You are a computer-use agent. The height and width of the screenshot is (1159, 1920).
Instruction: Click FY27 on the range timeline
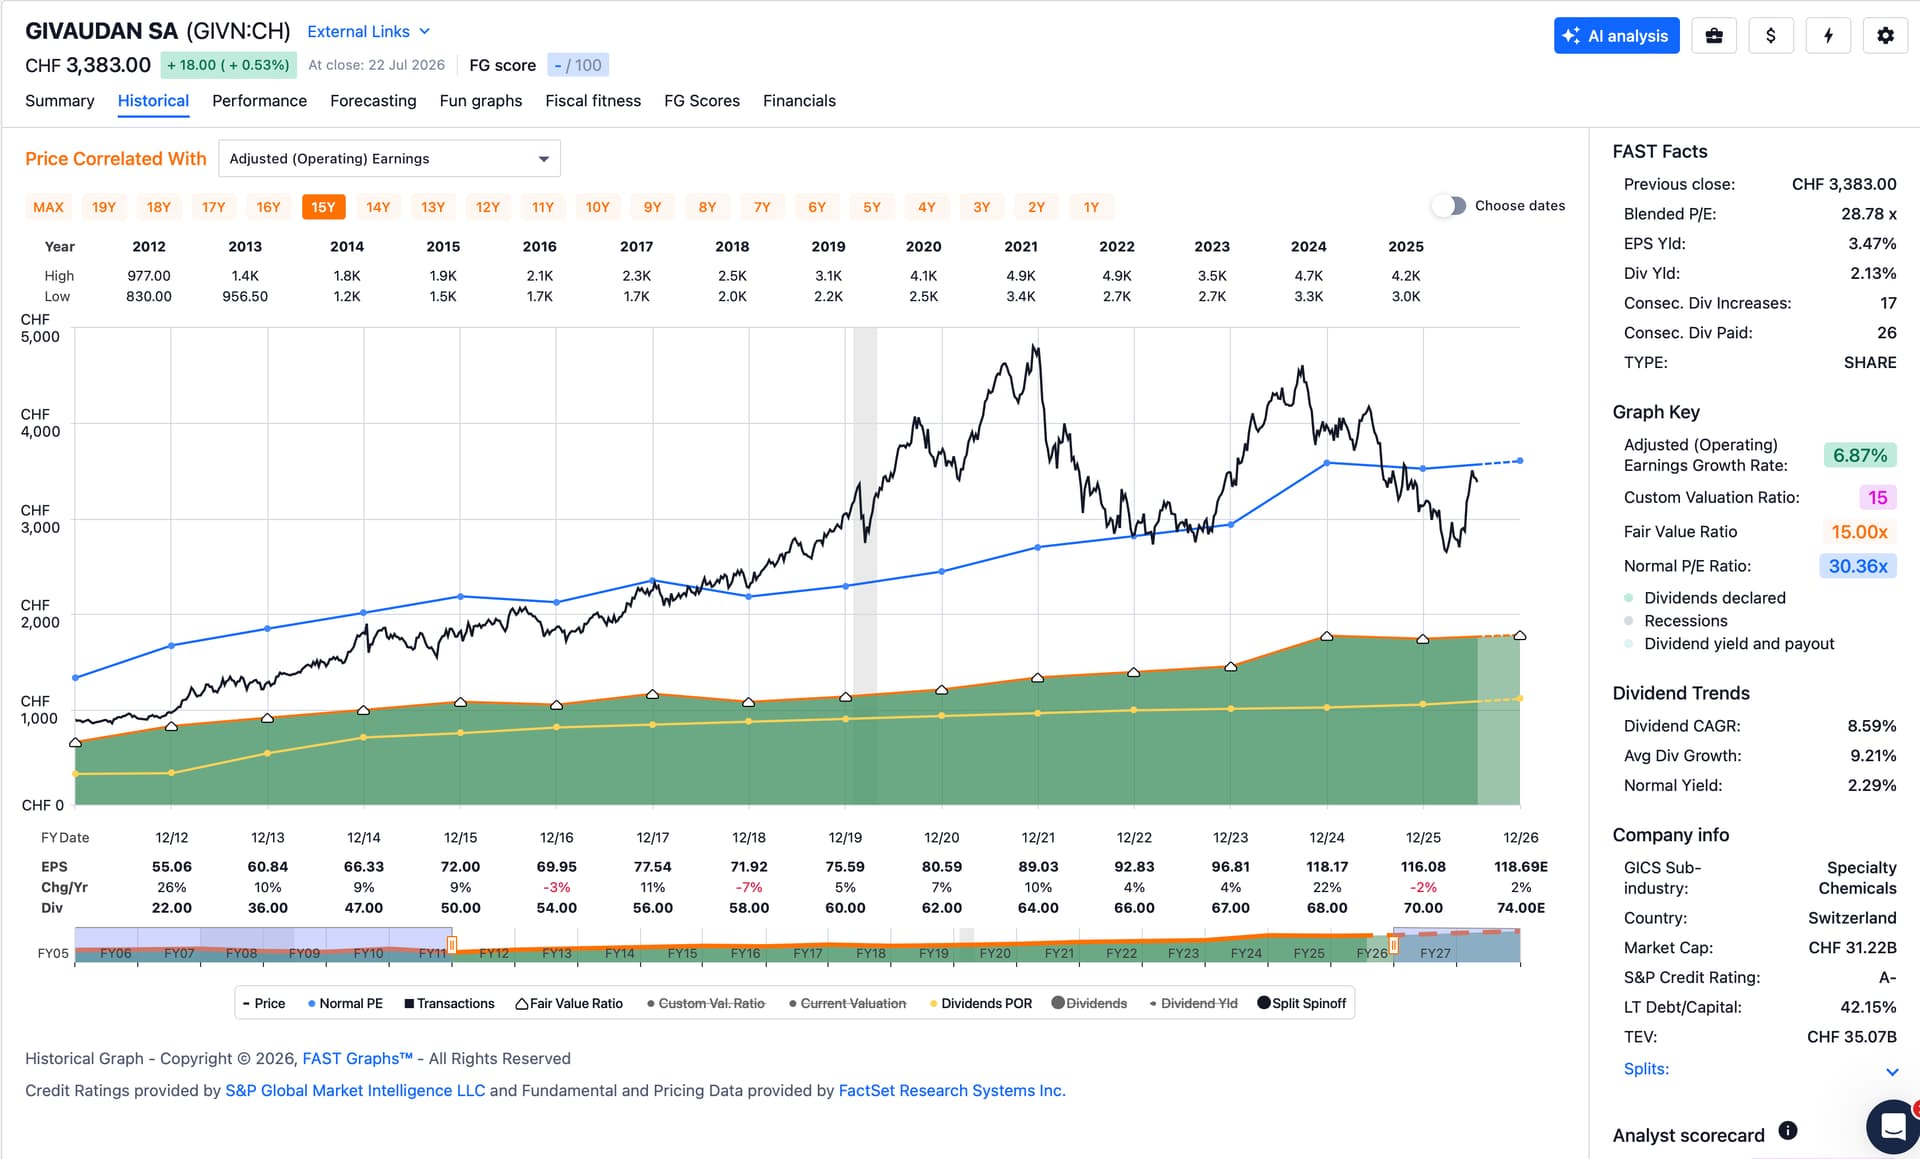pos(1435,954)
